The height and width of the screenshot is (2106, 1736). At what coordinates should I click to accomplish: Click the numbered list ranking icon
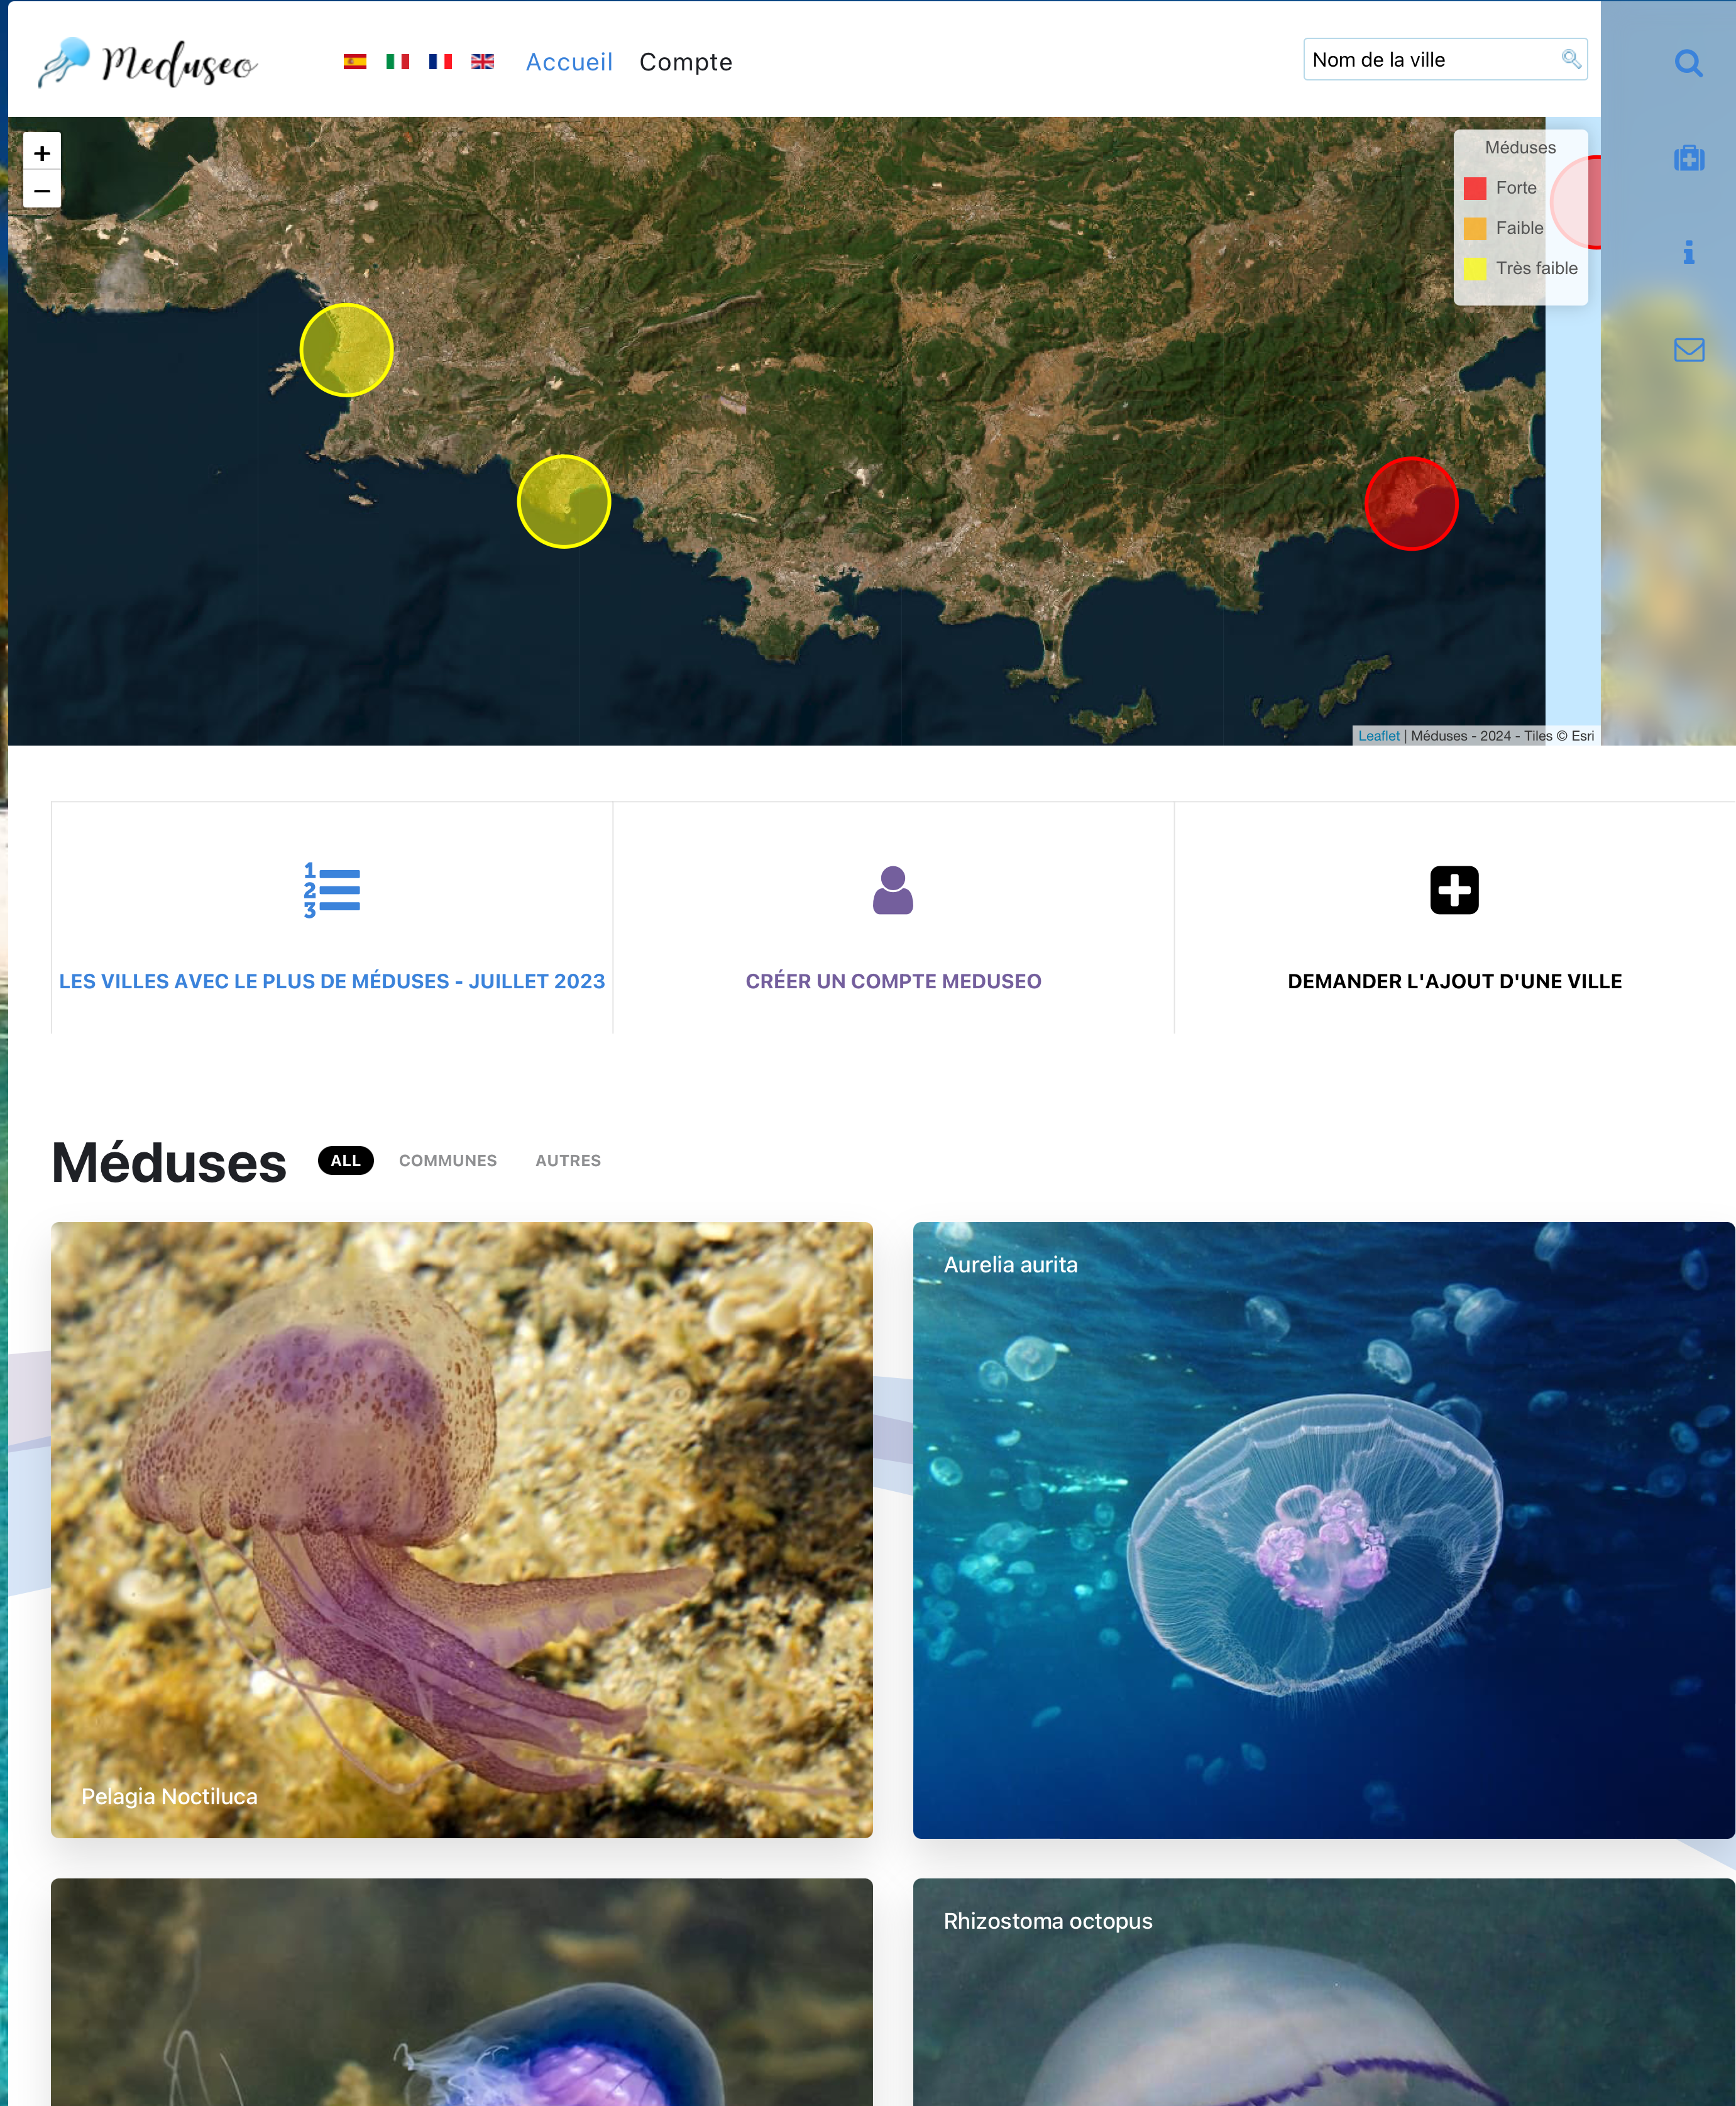332,890
